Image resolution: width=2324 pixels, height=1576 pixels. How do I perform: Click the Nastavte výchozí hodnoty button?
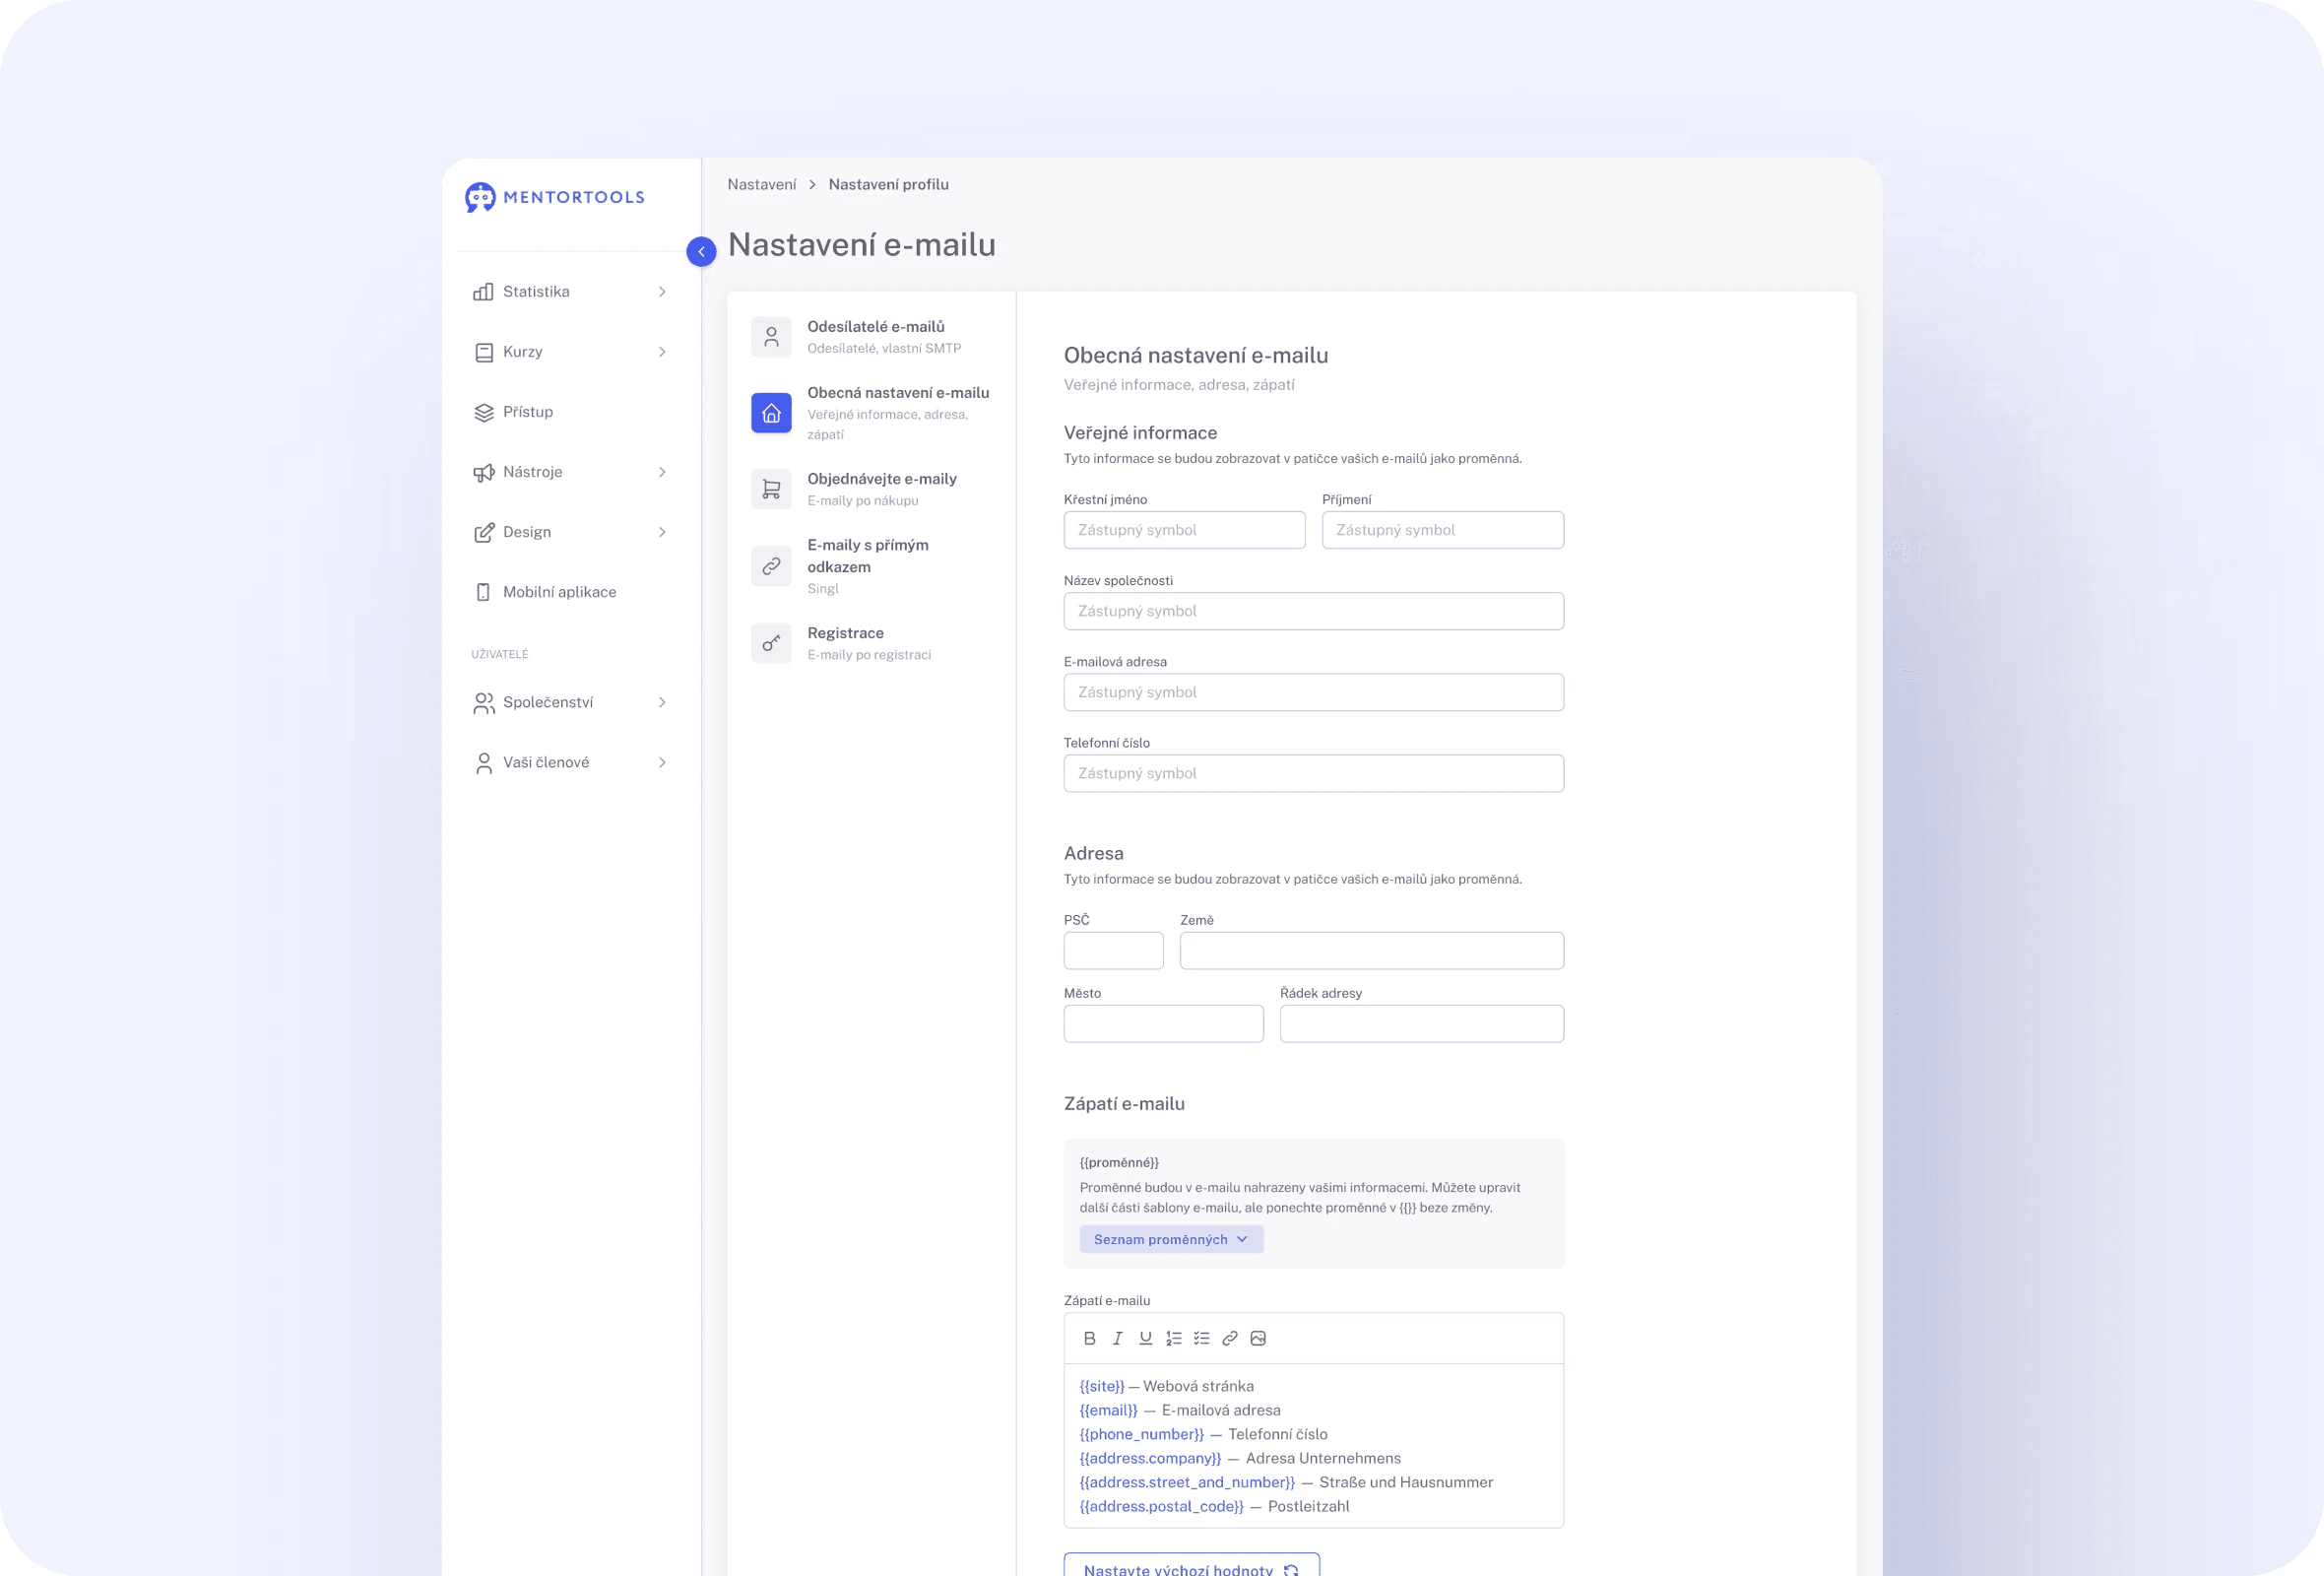click(x=1191, y=1565)
